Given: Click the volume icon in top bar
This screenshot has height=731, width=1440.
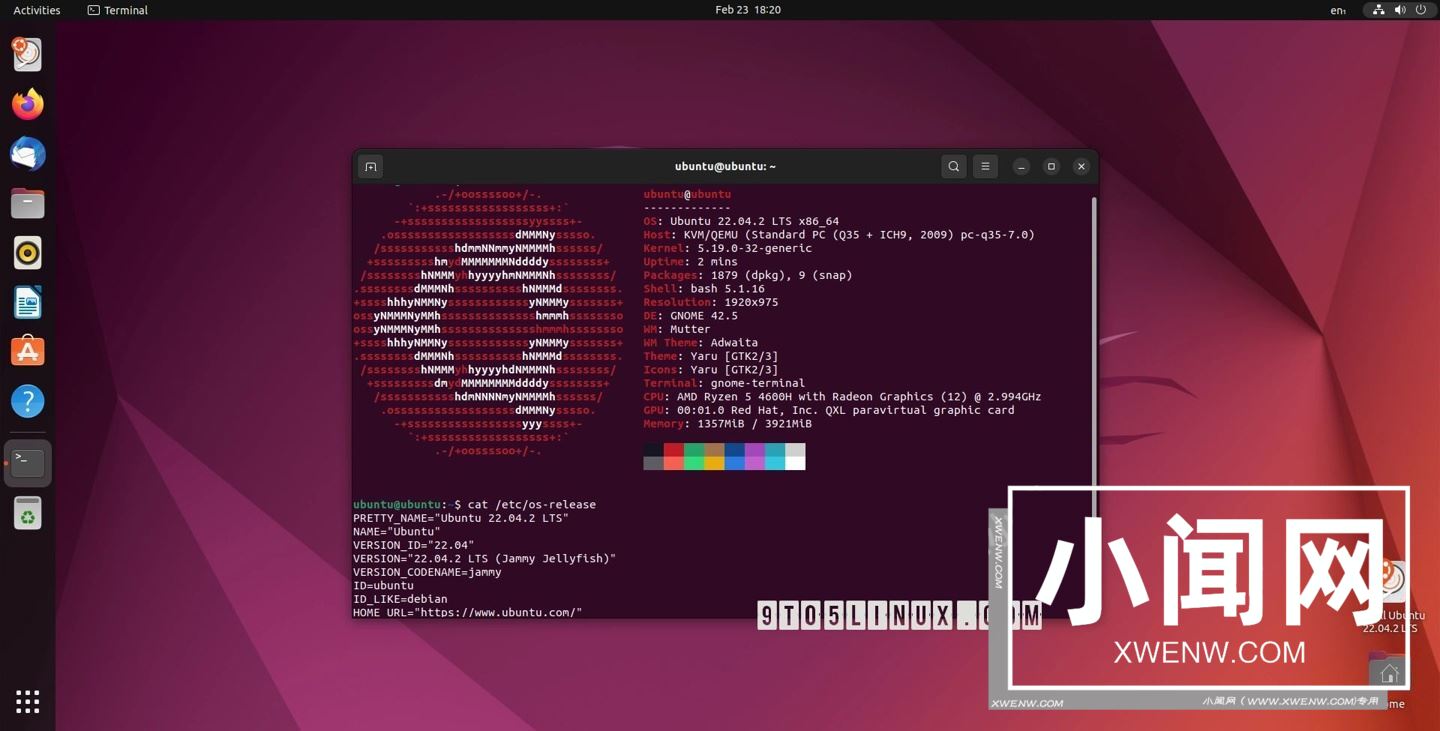Looking at the screenshot, I should coord(1399,10).
